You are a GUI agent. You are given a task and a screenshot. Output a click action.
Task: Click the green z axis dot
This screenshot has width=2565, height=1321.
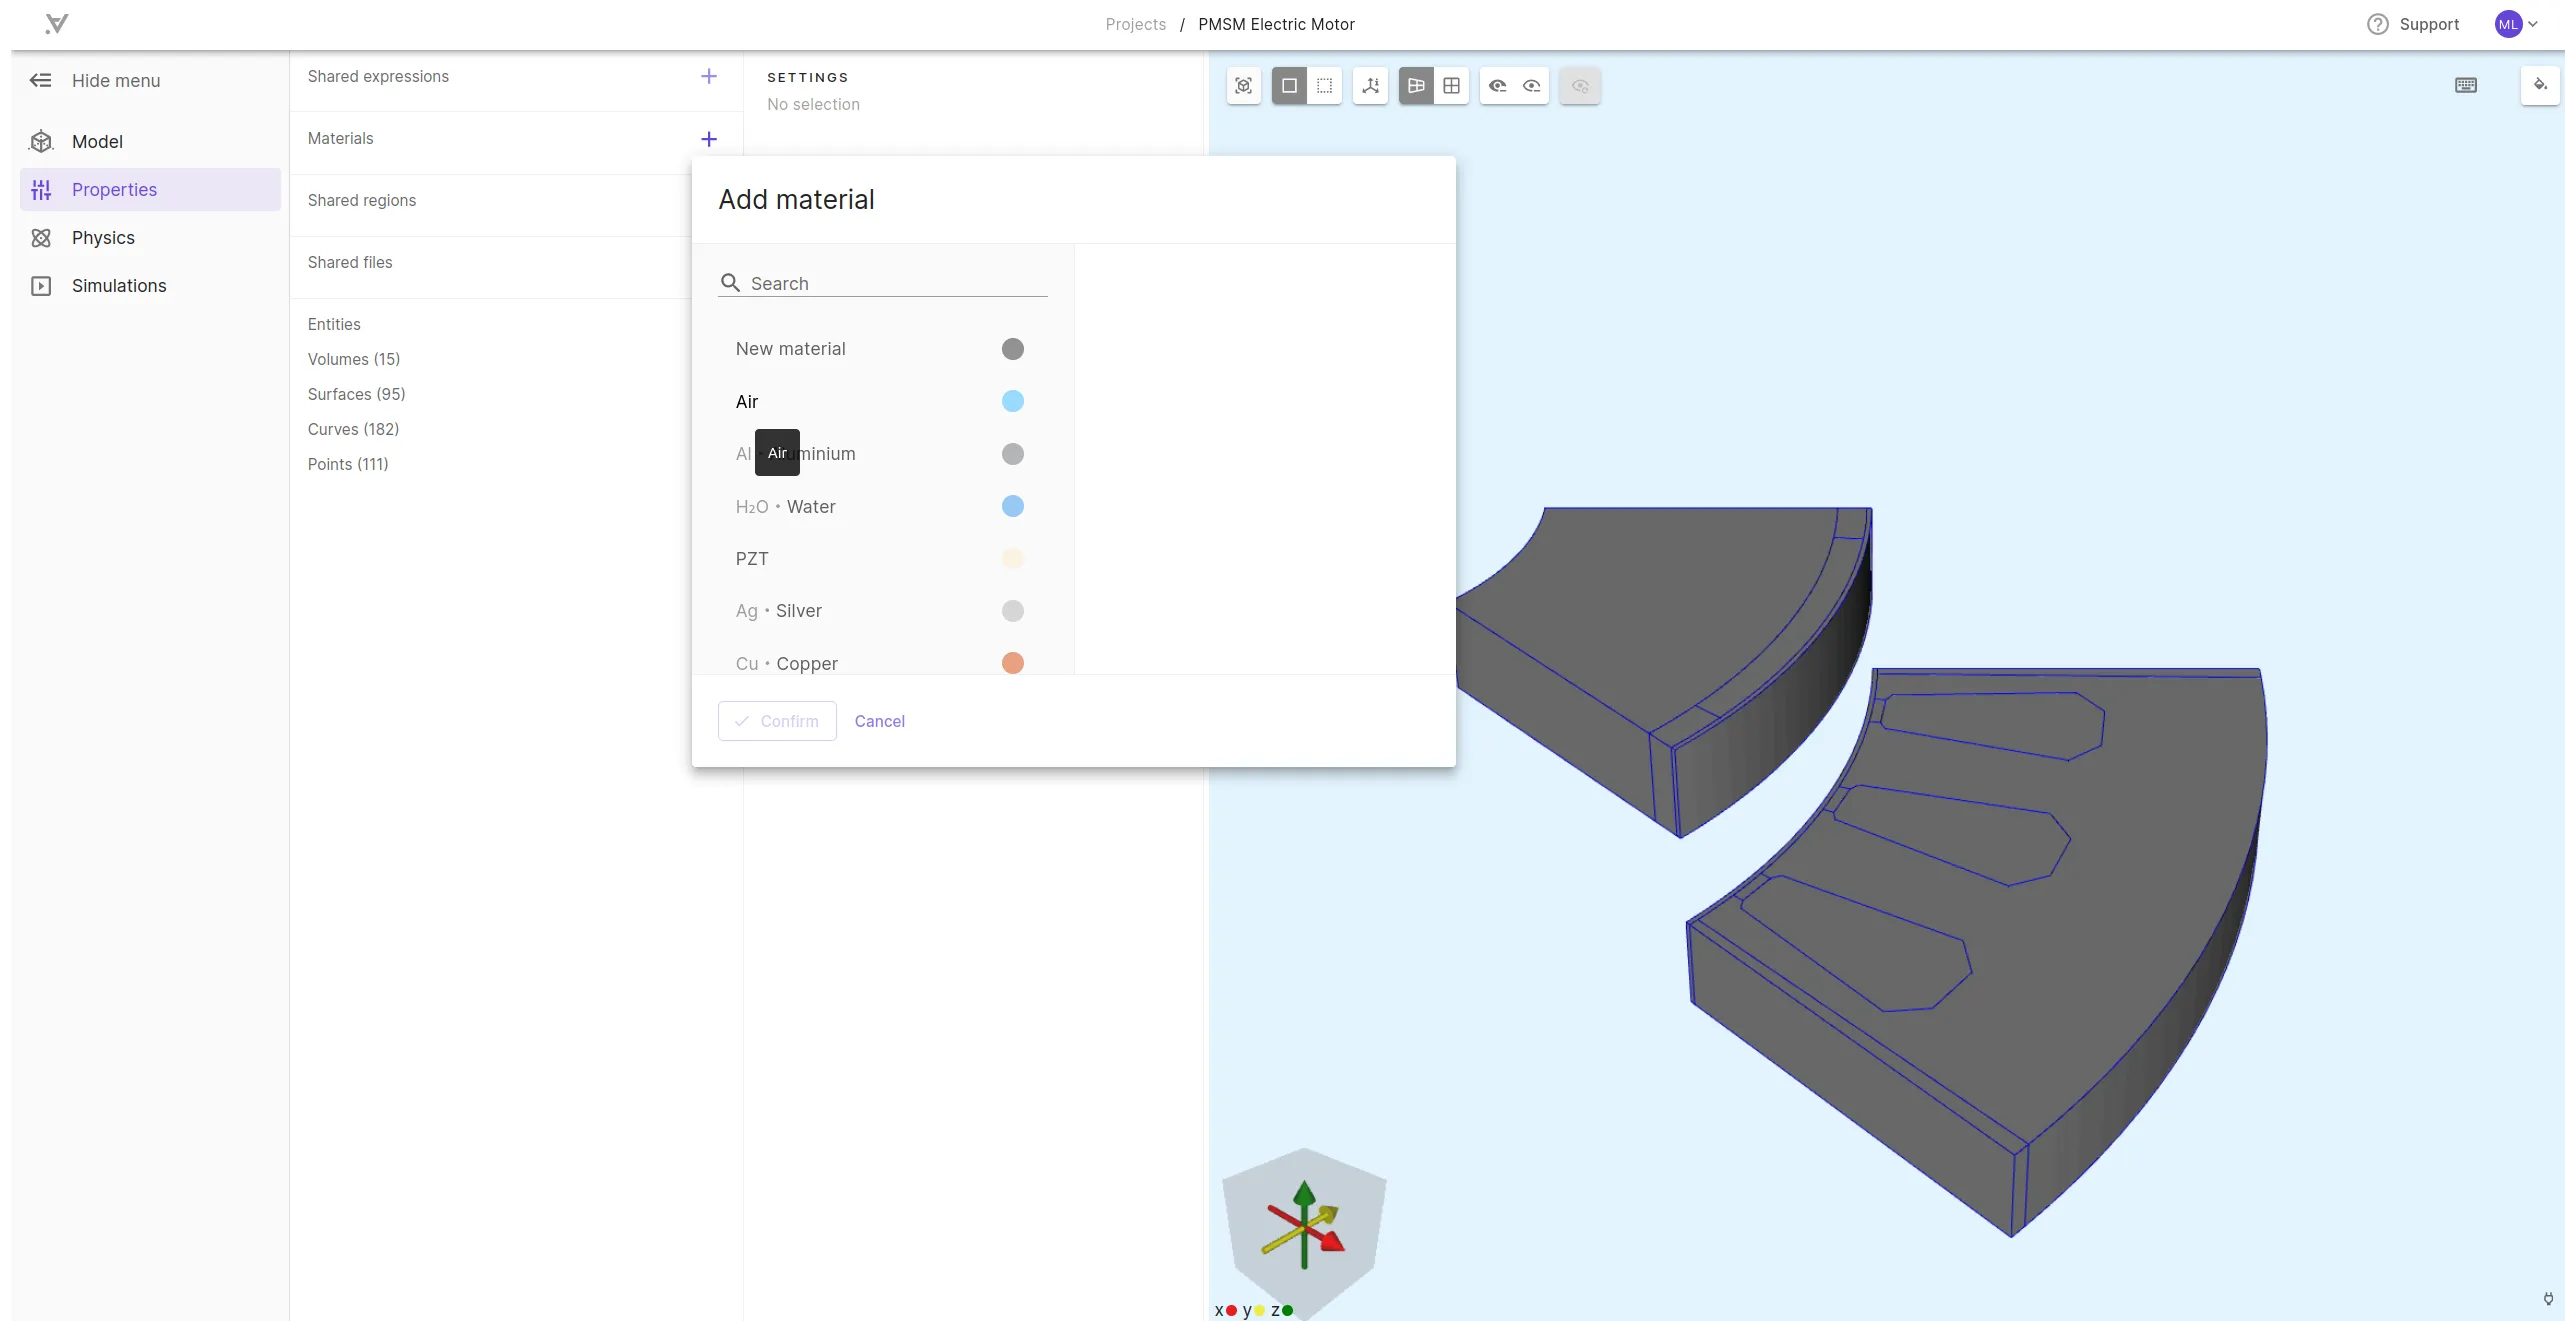point(1287,1310)
